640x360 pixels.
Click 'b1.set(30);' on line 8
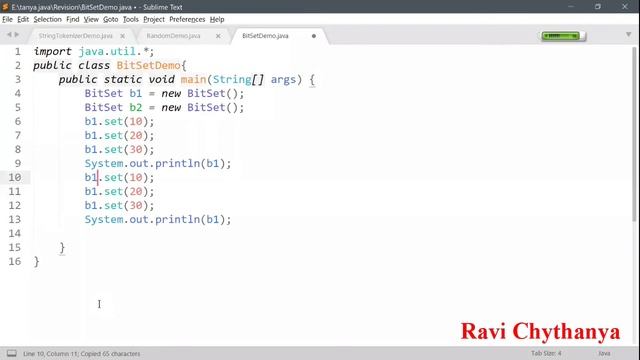(120, 149)
